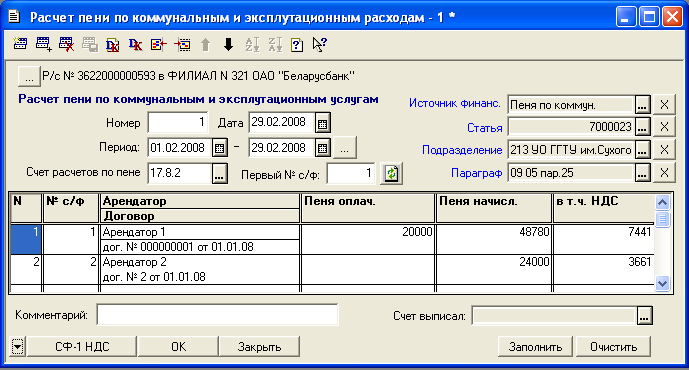
Task: Click the sort descending Z-A icon
Action: (x=275, y=44)
